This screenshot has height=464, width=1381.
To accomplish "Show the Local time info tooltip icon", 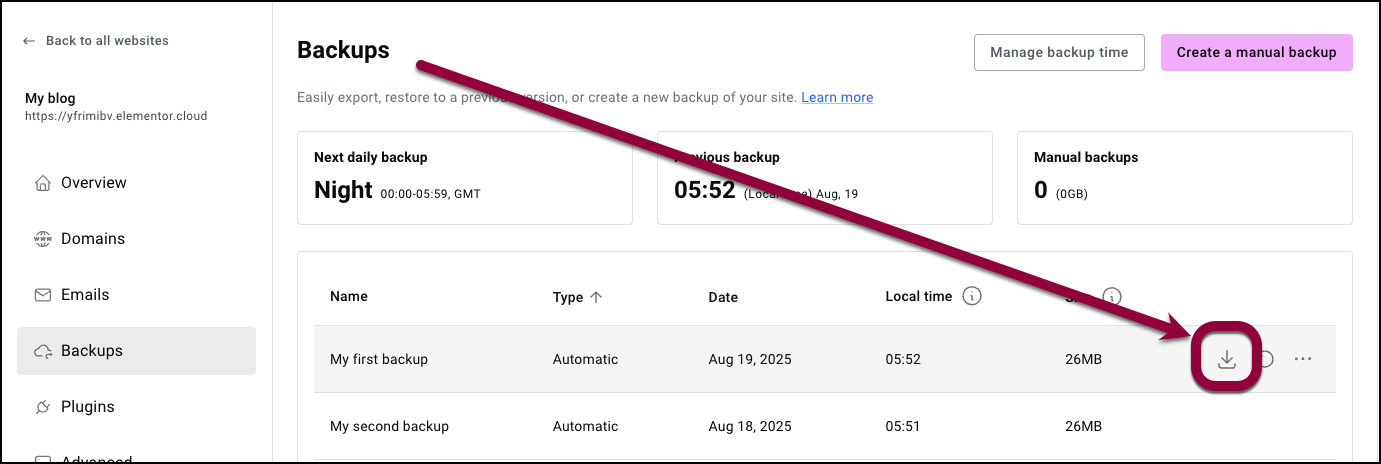I will point(971,297).
